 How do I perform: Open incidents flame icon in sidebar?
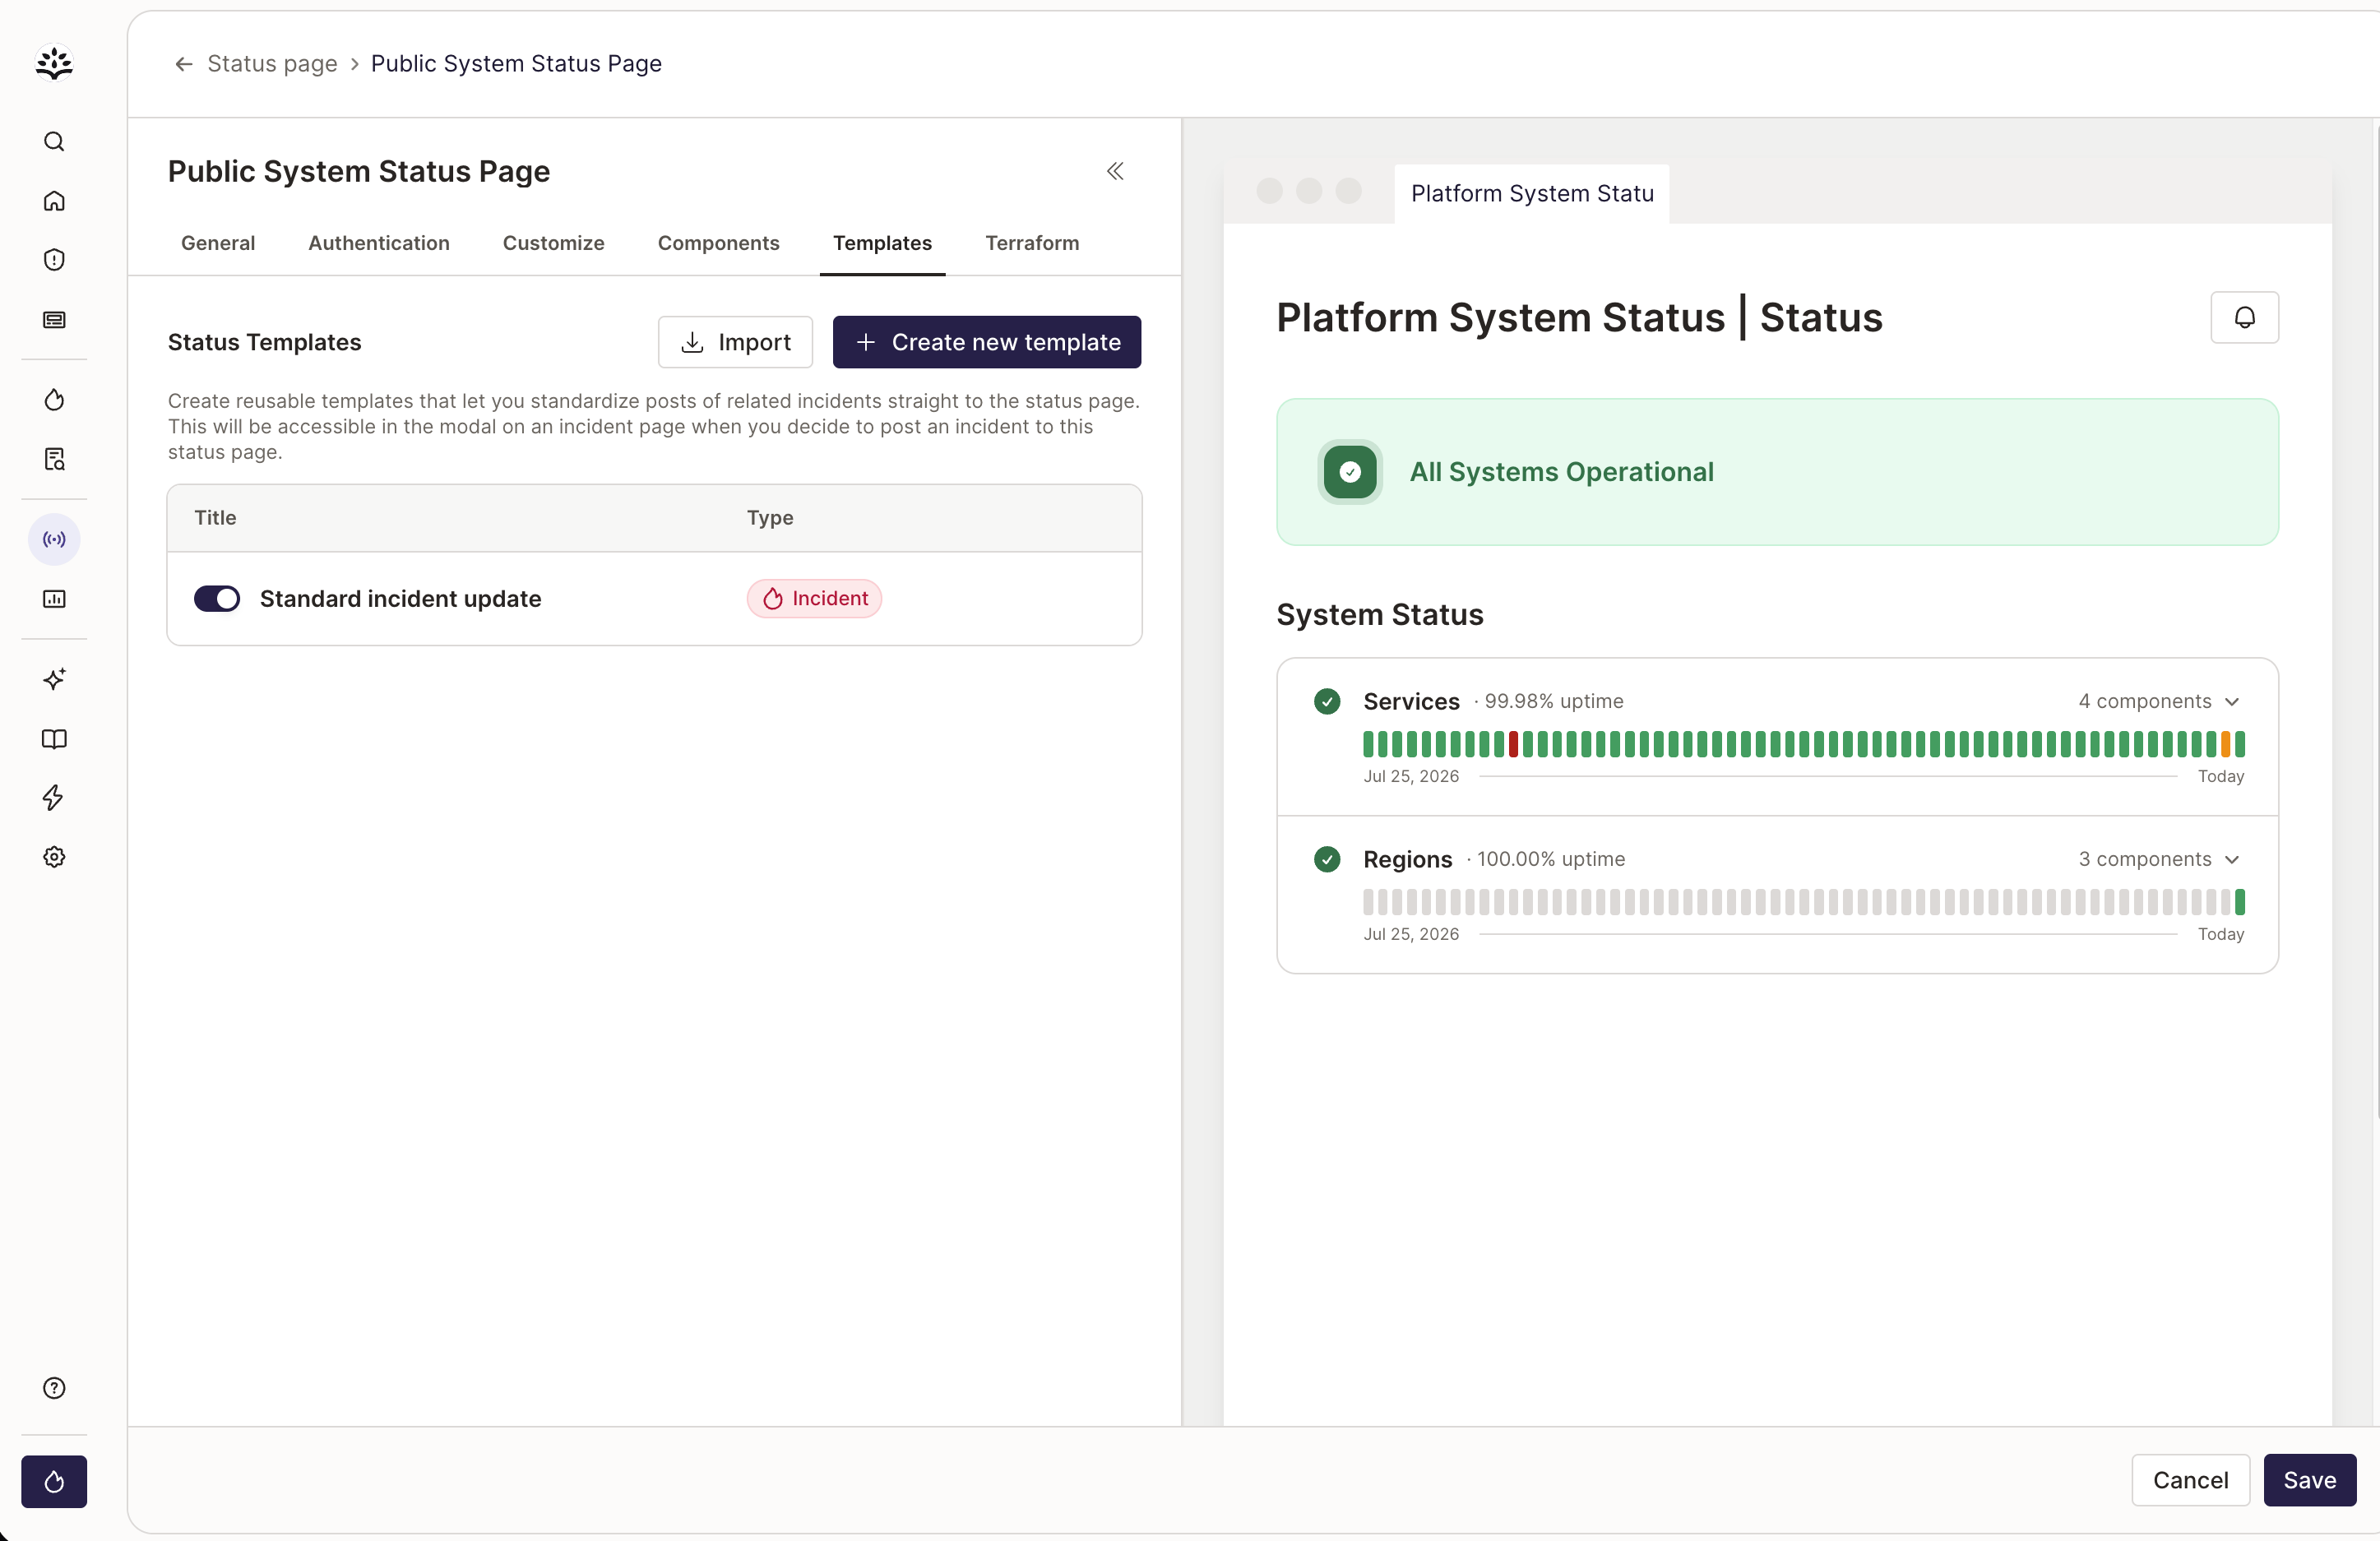pos(54,400)
